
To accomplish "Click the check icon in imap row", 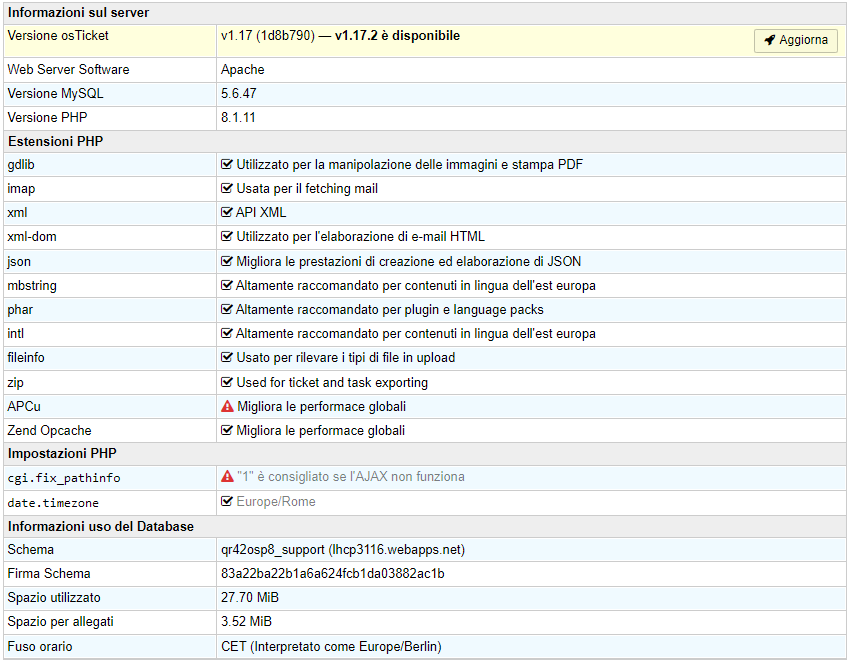I will tap(227, 189).
